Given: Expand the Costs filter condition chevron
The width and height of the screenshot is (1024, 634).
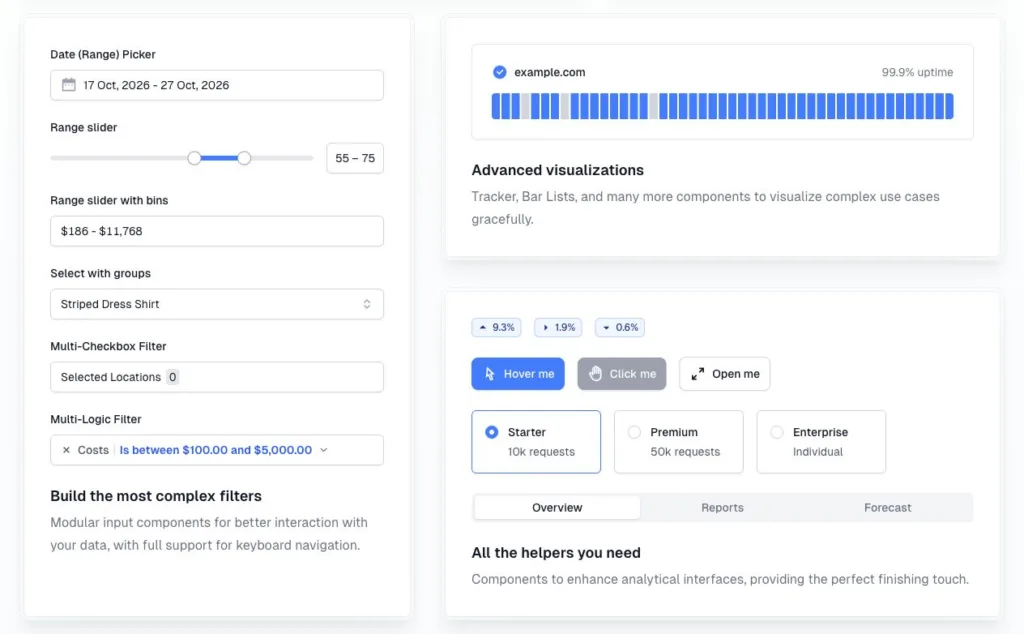Looking at the screenshot, I should [x=324, y=450].
